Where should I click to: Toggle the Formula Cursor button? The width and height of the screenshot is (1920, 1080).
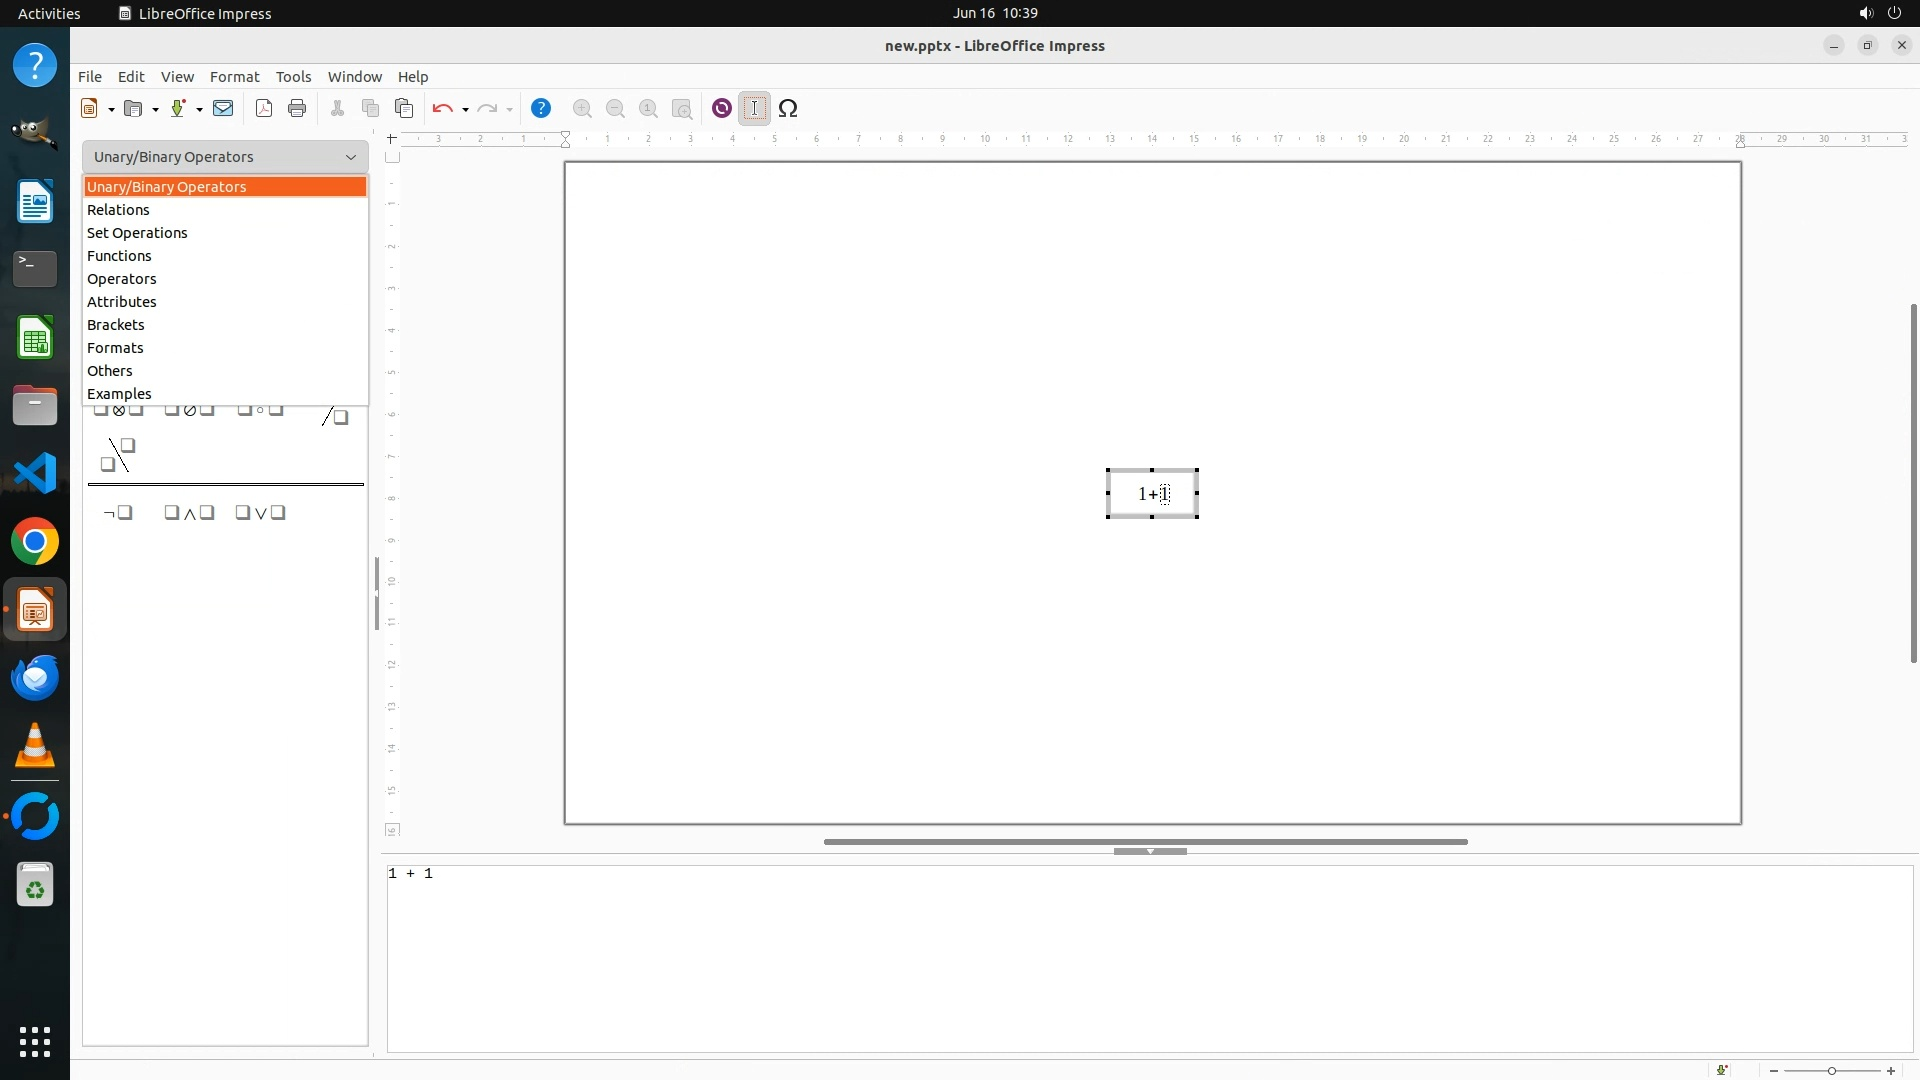pyautogui.click(x=755, y=109)
